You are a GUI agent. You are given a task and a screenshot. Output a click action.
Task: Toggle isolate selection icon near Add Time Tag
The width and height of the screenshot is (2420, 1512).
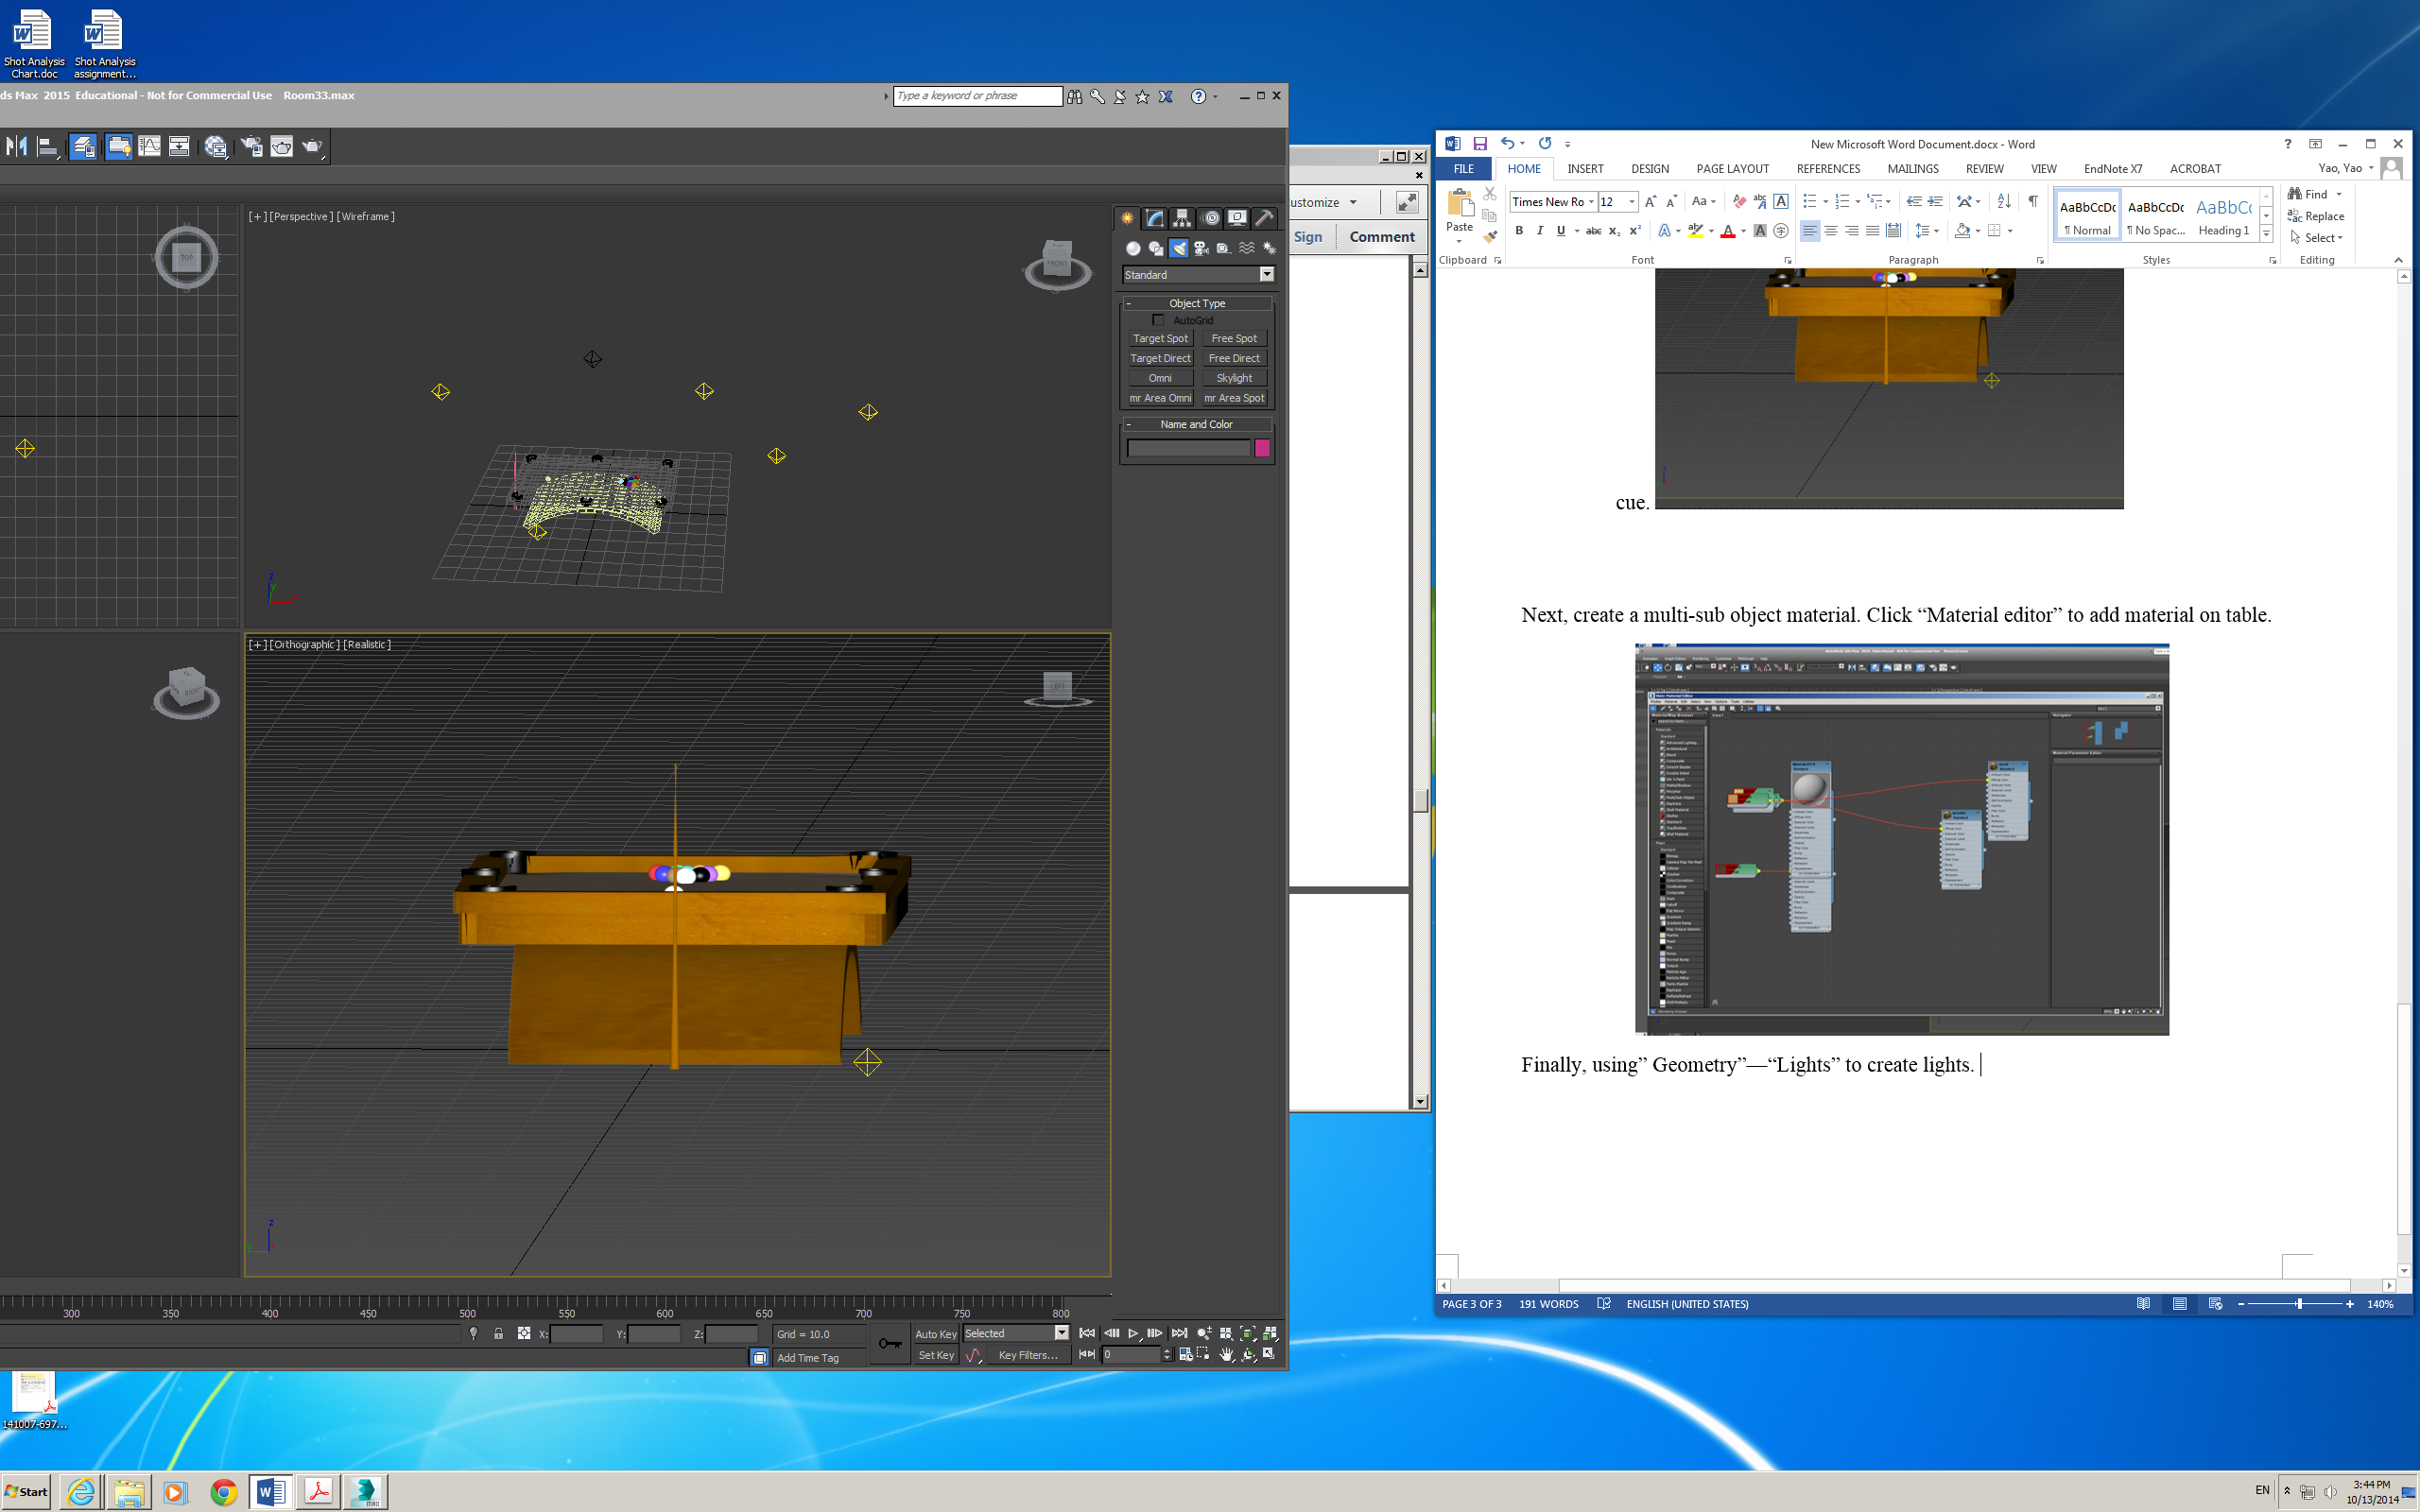pyautogui.click(x=759, y=1357)
